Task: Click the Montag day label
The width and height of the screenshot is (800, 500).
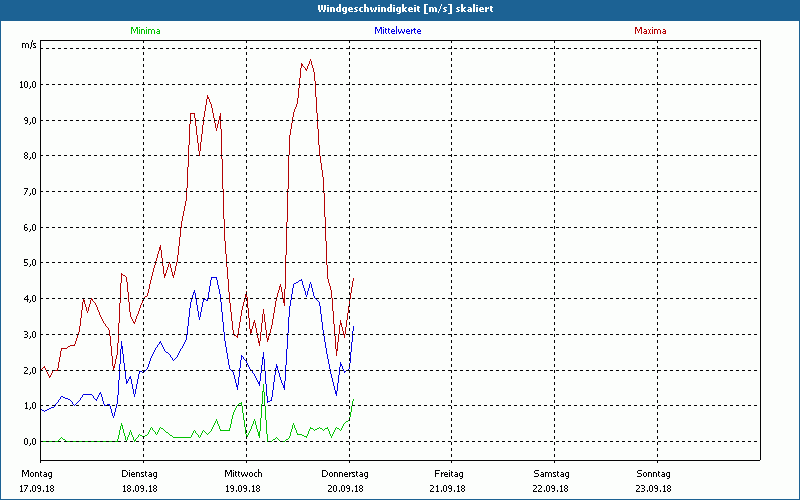Action: 37,474
